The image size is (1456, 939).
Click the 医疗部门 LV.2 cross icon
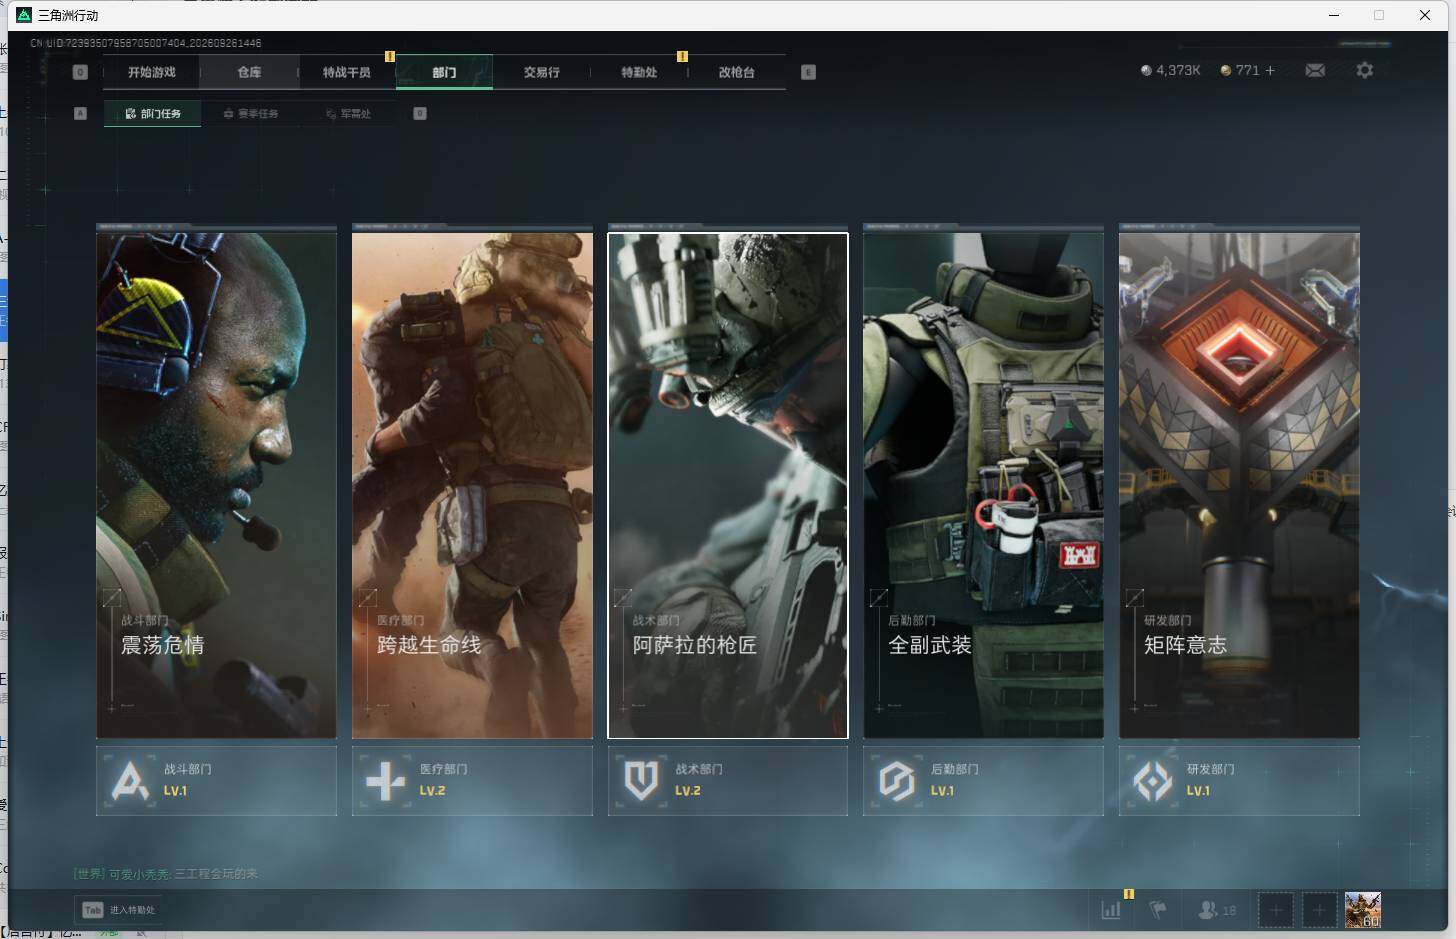click(386, 781)
